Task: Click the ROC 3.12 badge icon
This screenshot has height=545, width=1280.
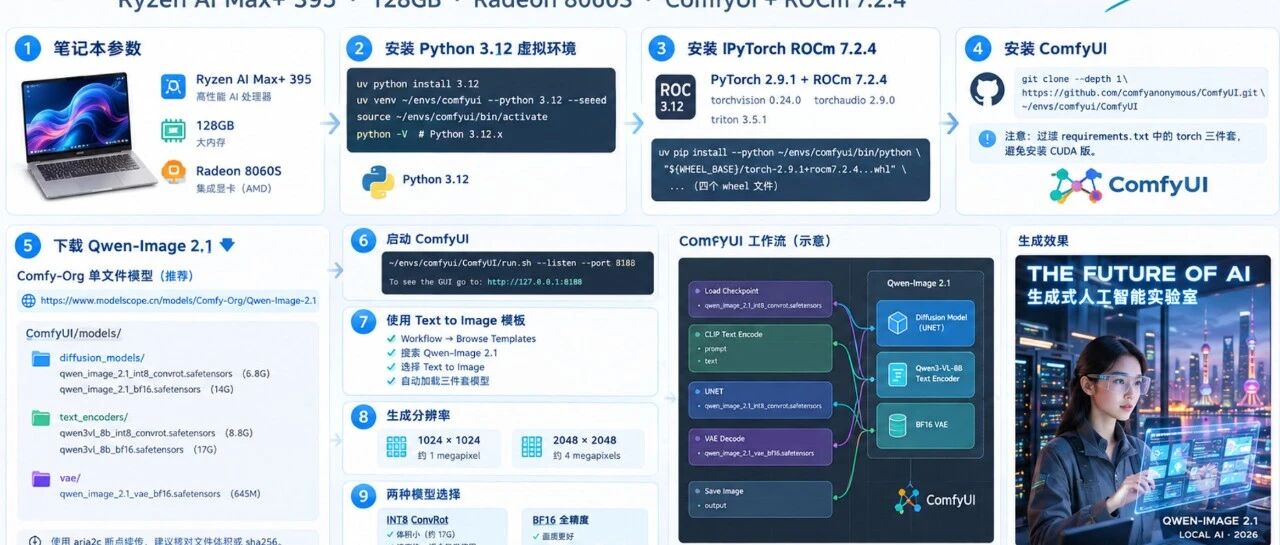Action: 675,97
